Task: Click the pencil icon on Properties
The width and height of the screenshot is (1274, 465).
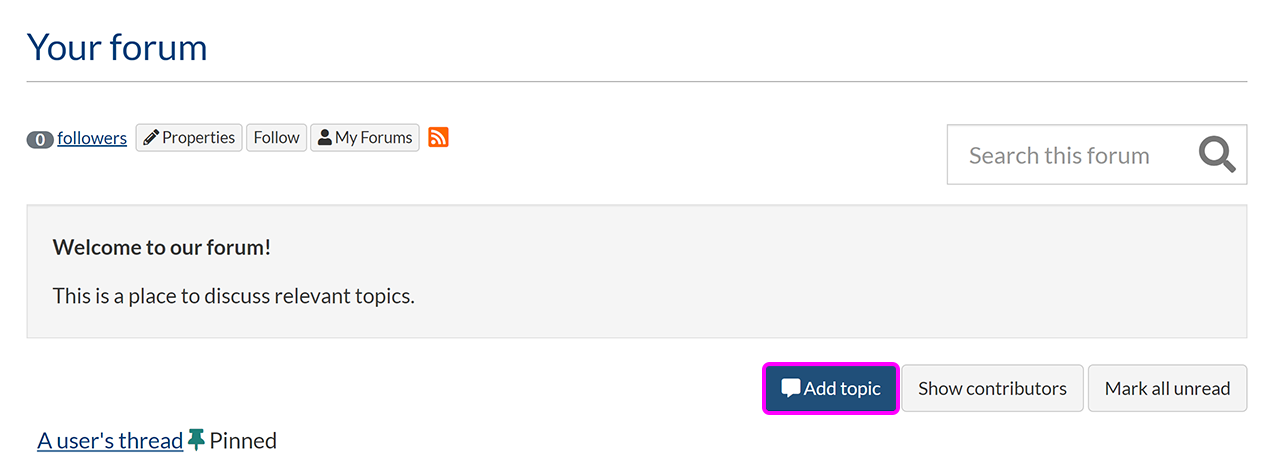Action: tap(150, 138)
